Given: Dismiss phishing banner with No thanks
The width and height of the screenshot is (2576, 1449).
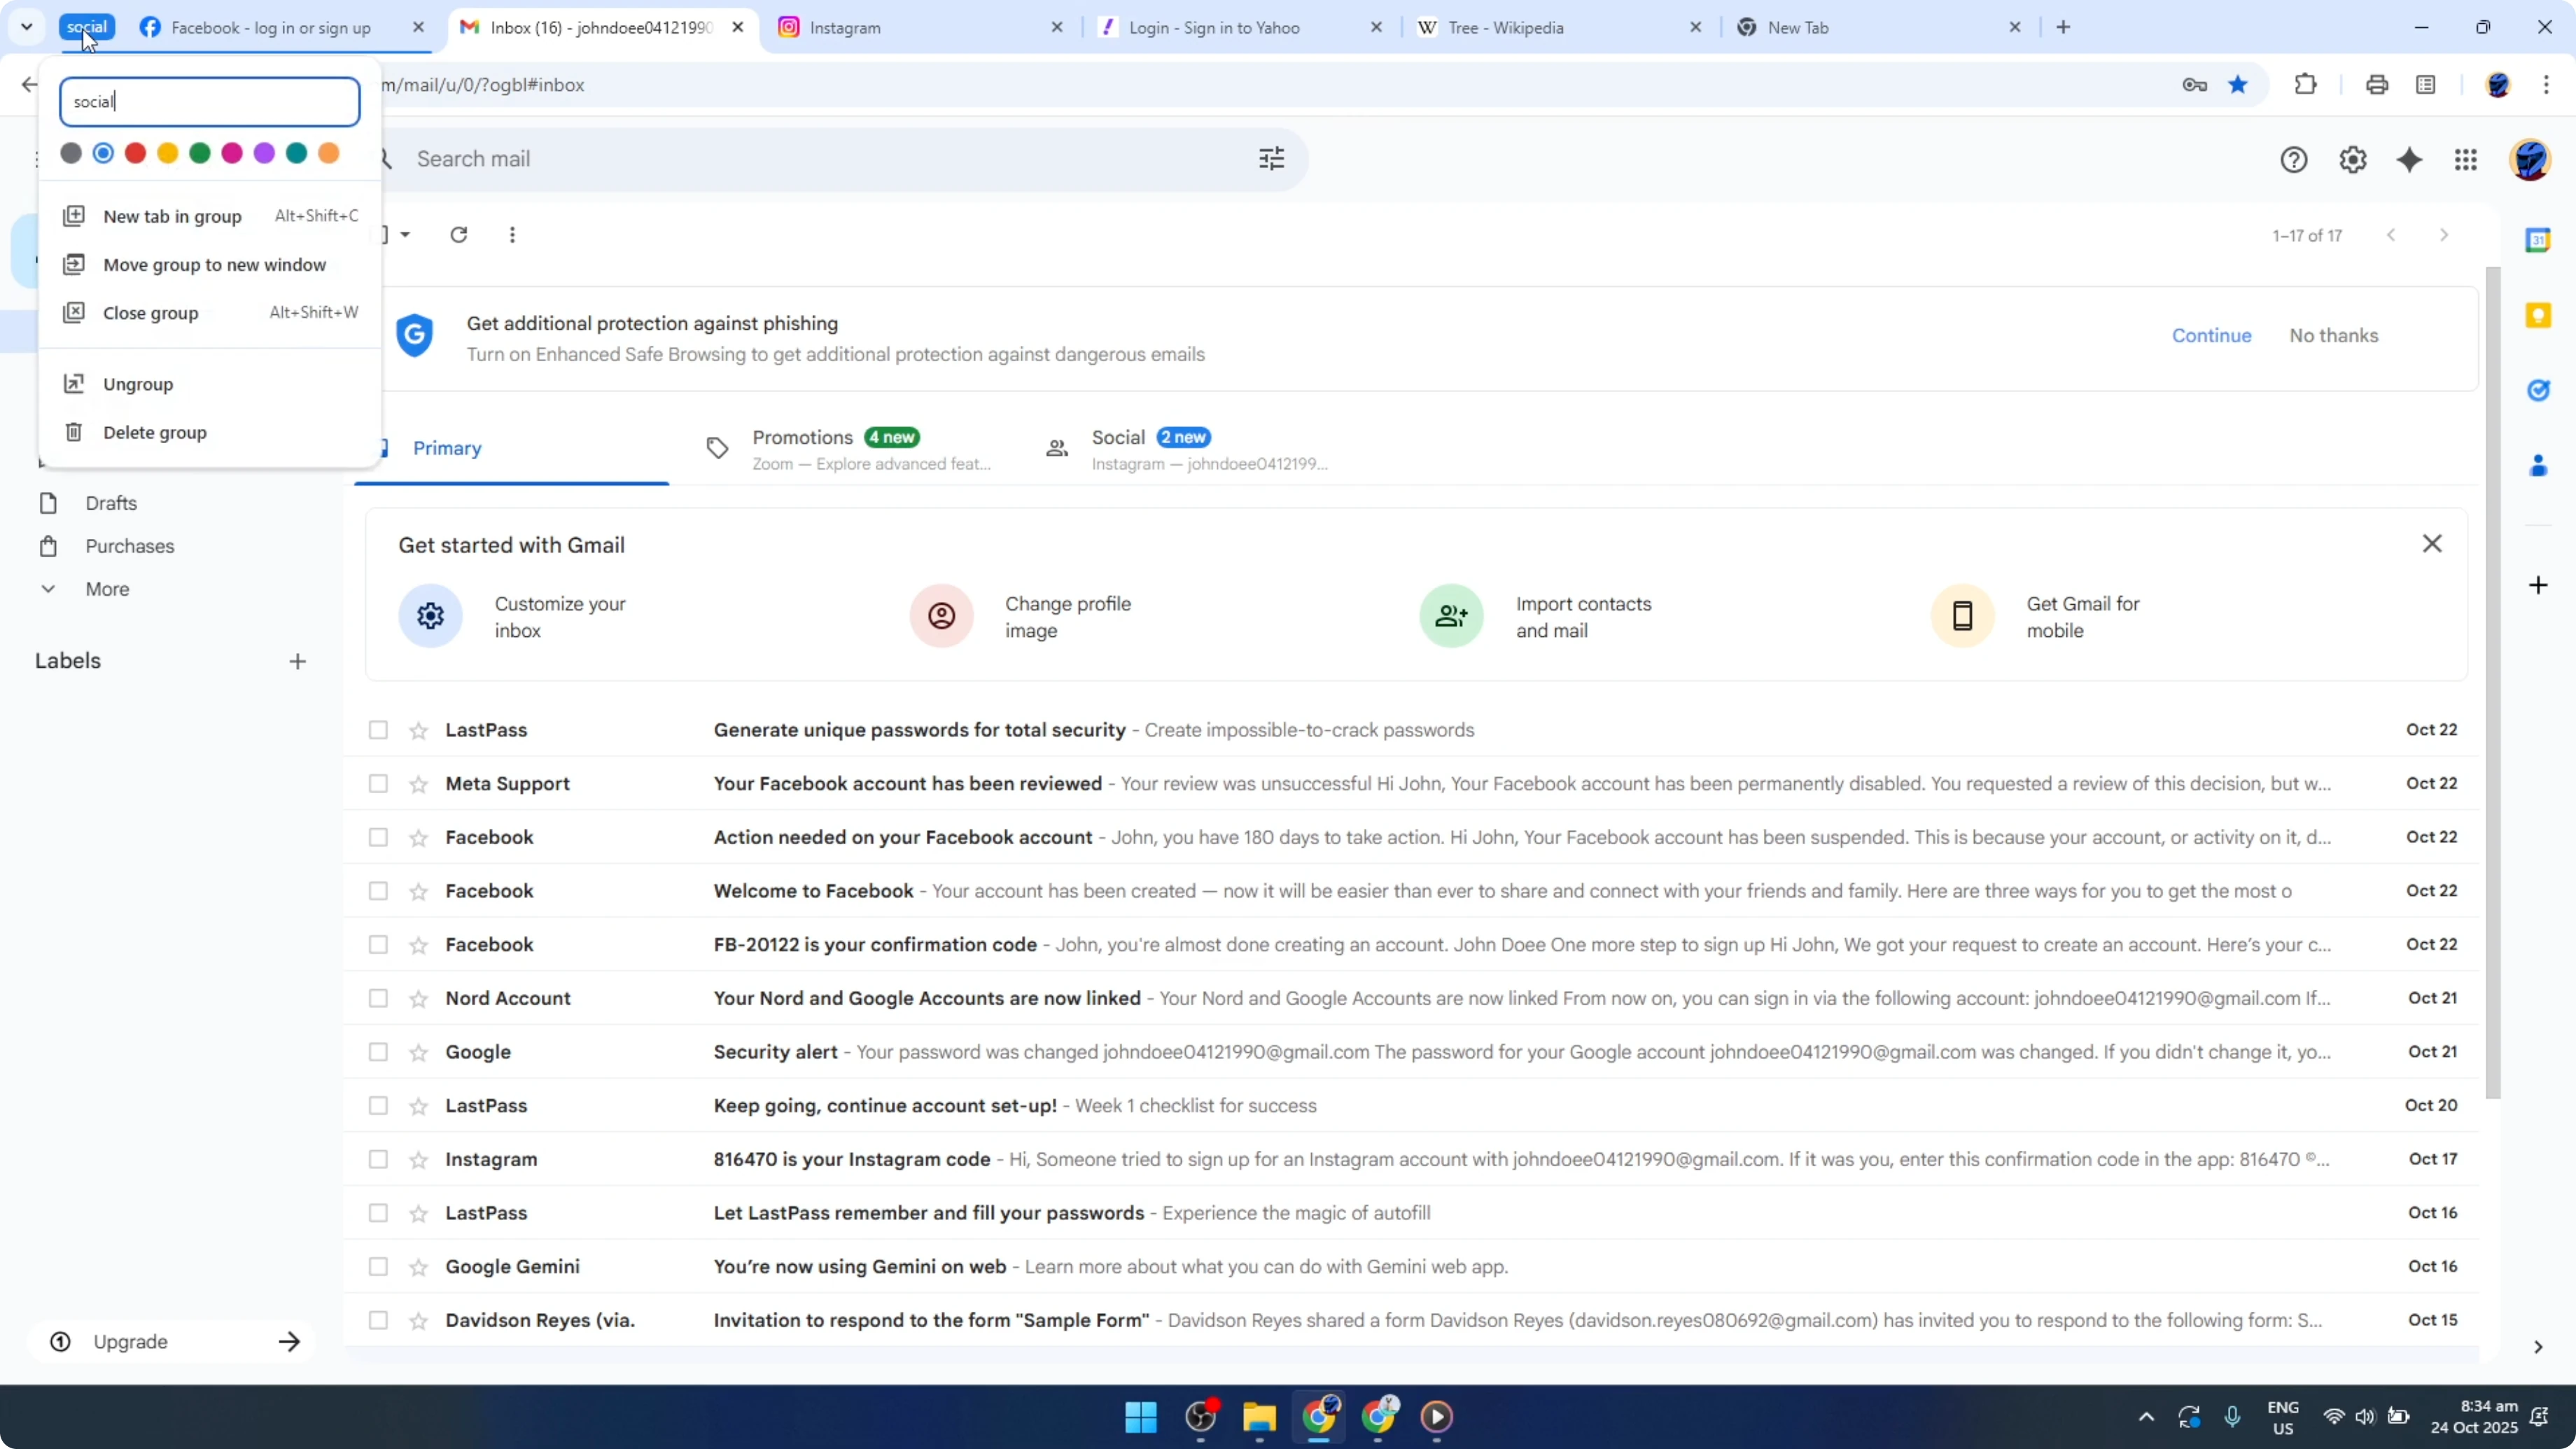Looking at the screenshot, I should [2334, 335].
